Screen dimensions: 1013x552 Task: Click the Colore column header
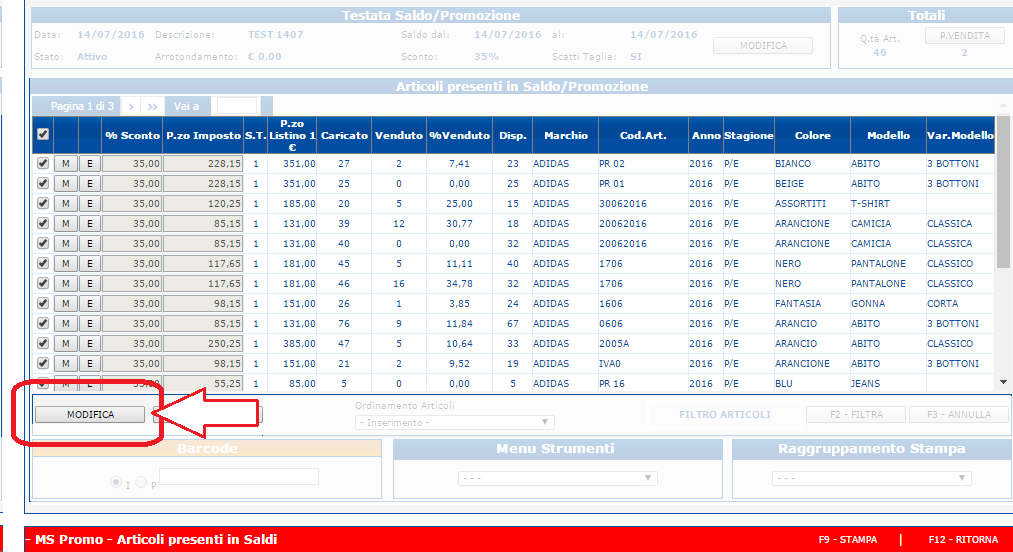(812, 135)
